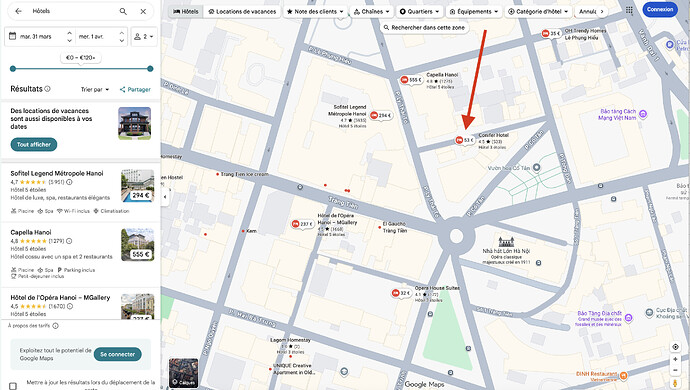Select the Hôtels filter tab
The width and height of the screenshot is (690, 390).
click(186, 11)
